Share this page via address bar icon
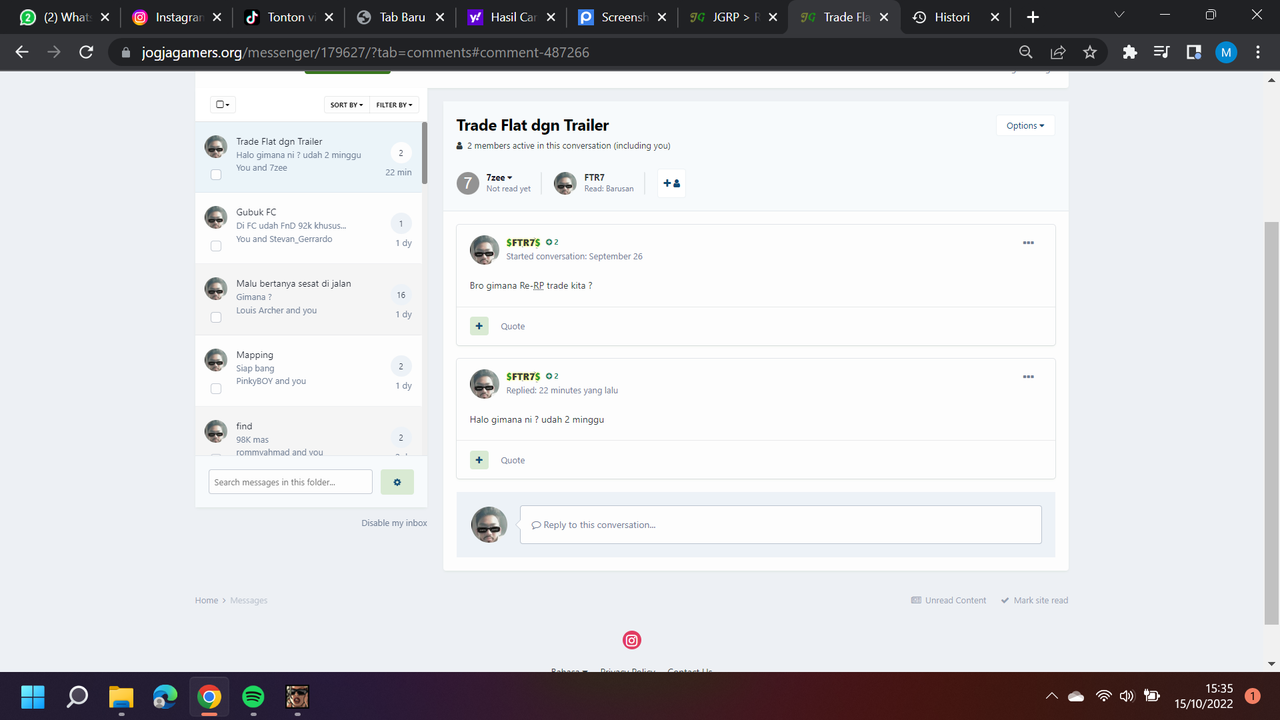 coord(1058,52)
